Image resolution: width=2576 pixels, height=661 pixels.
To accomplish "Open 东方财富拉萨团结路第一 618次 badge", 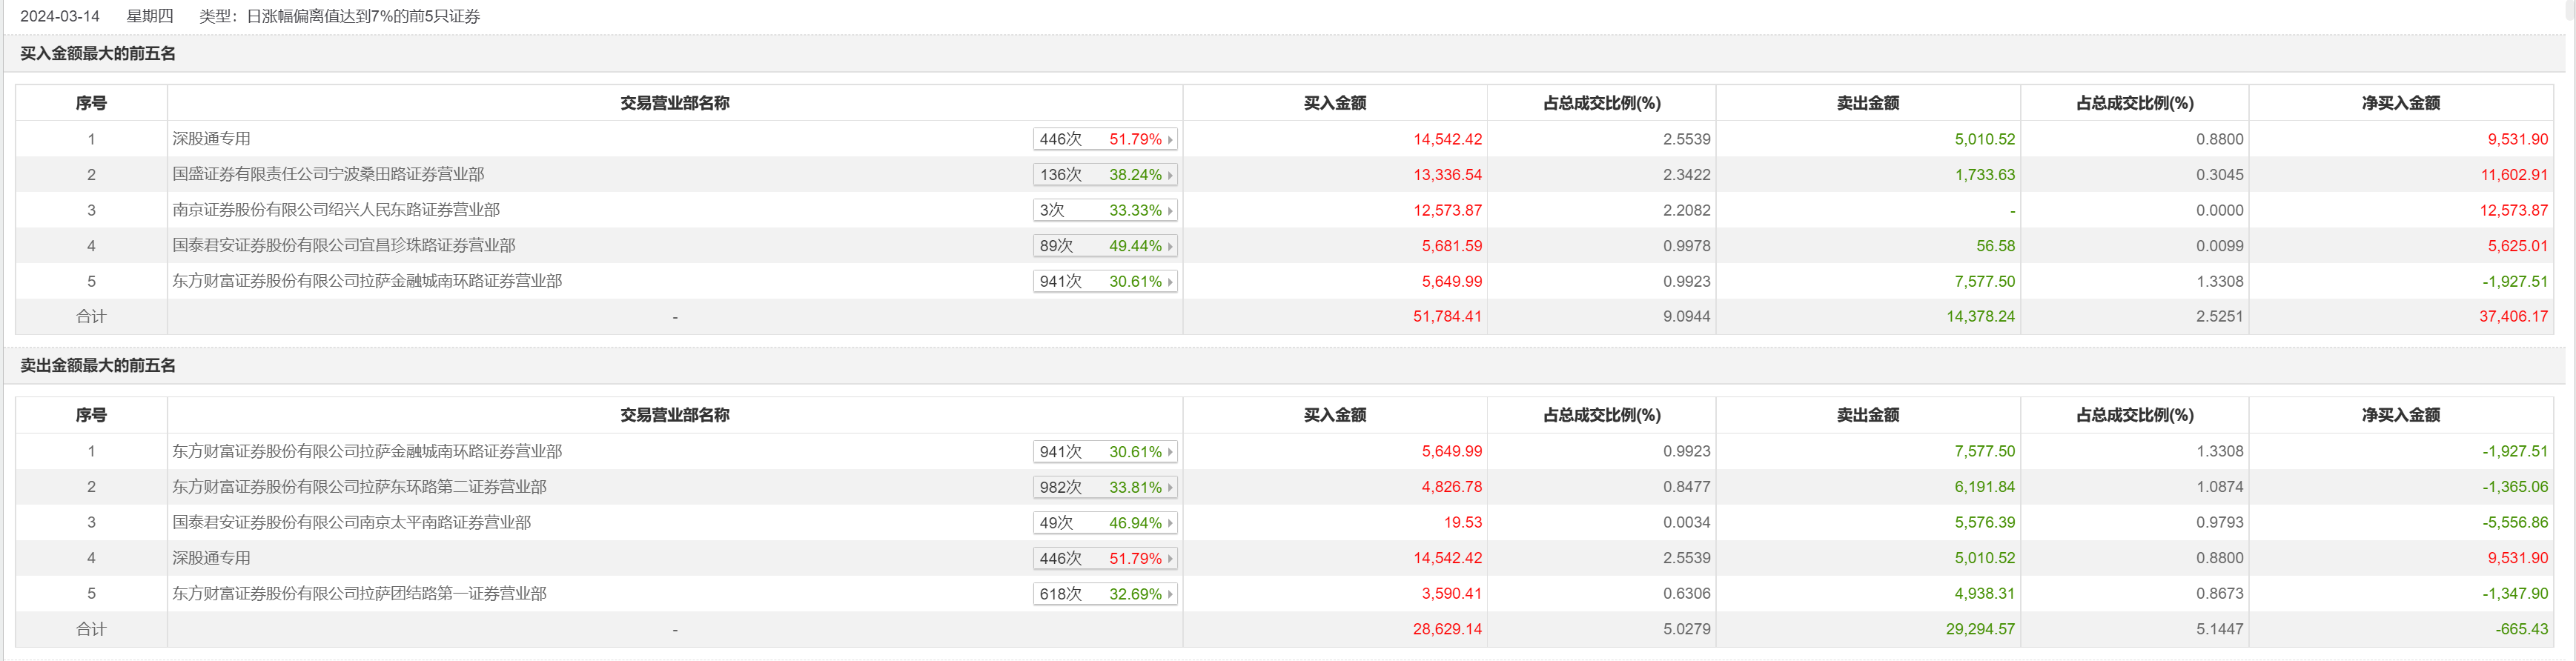I will [x=1104, y=594].
